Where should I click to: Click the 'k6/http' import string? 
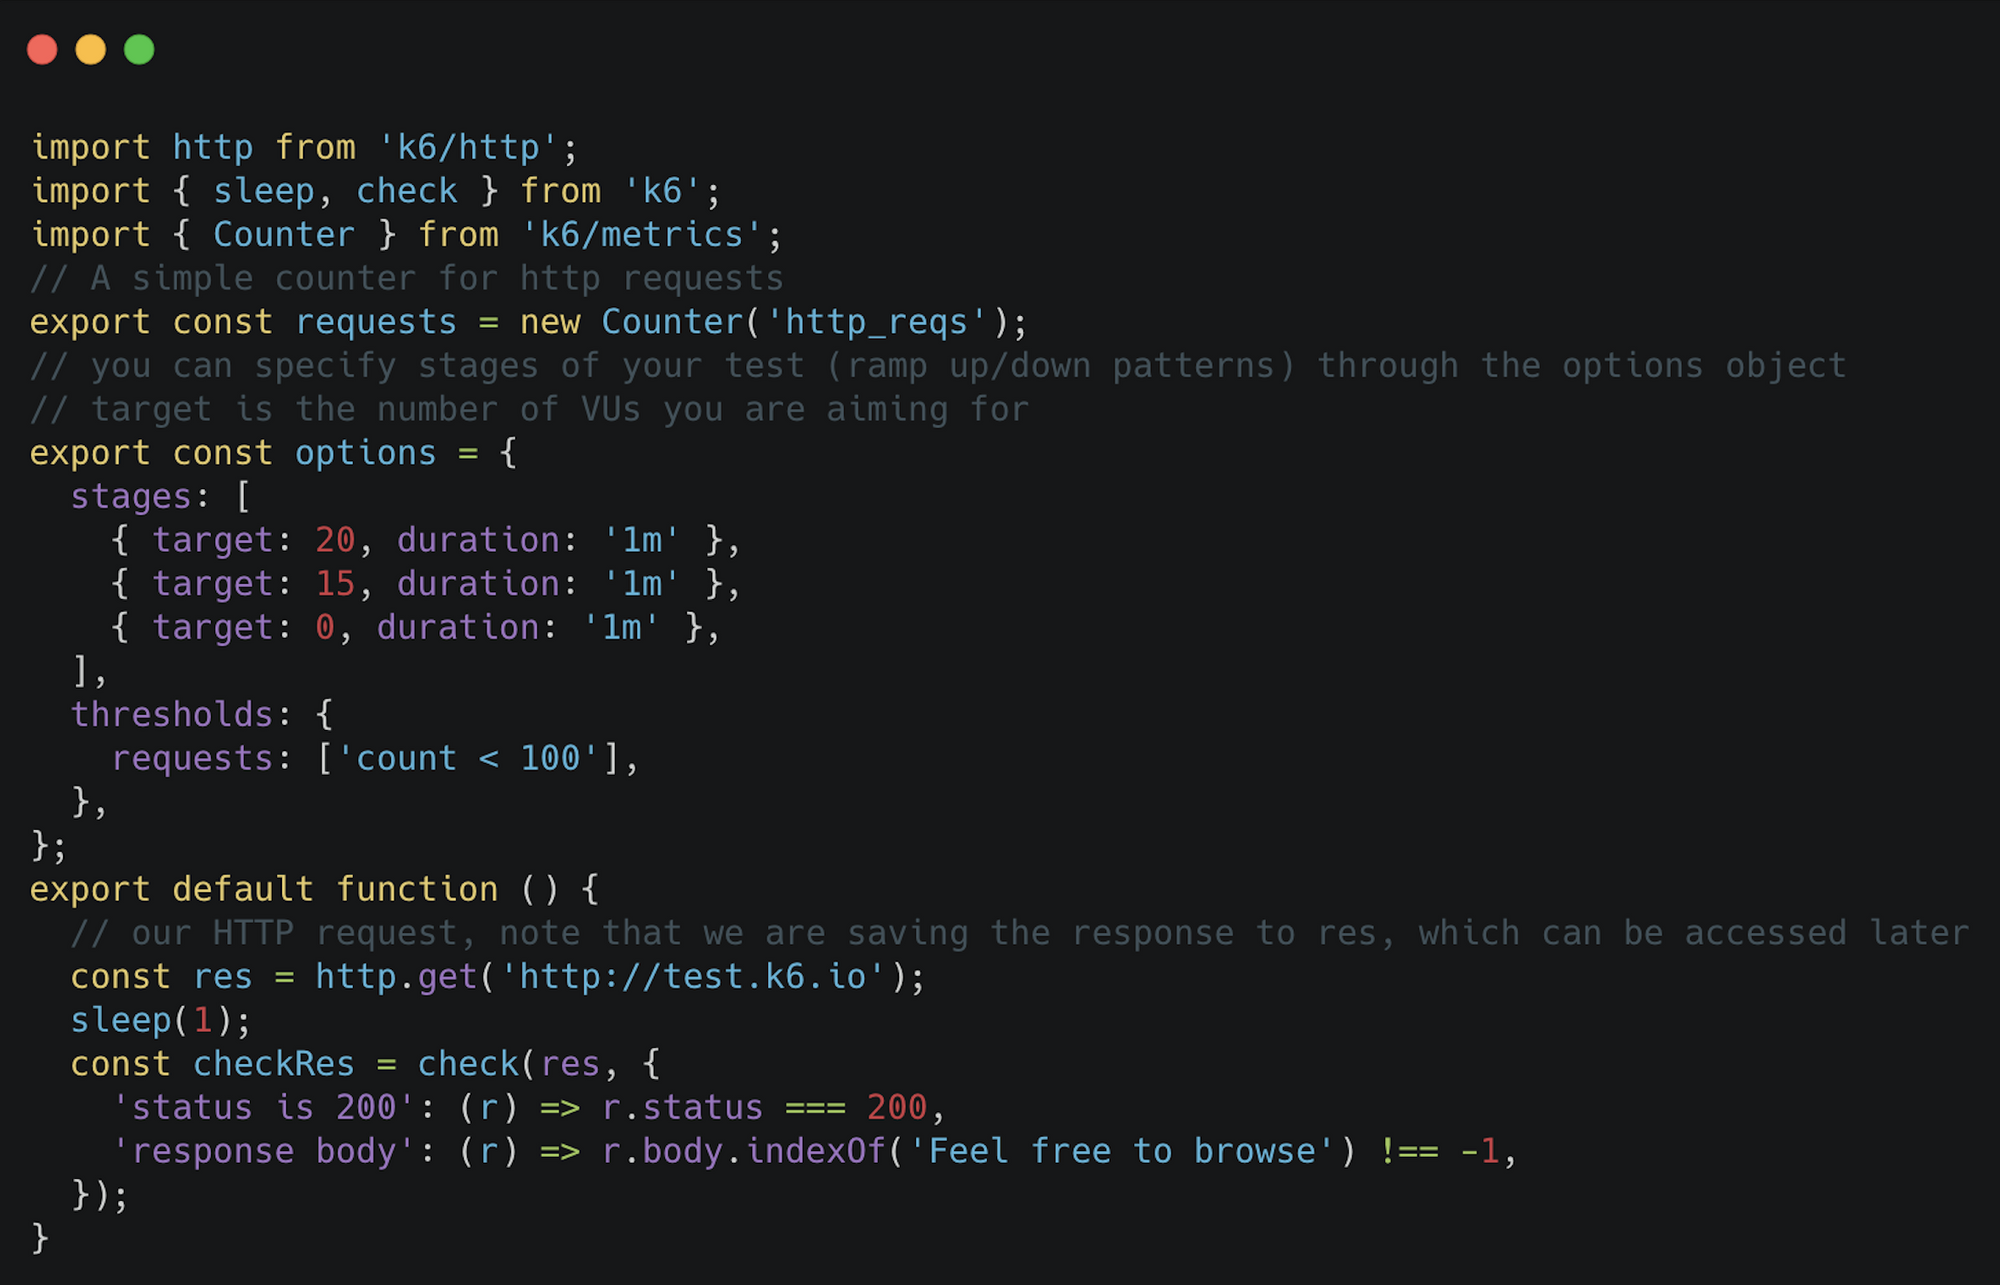[468, 148]
